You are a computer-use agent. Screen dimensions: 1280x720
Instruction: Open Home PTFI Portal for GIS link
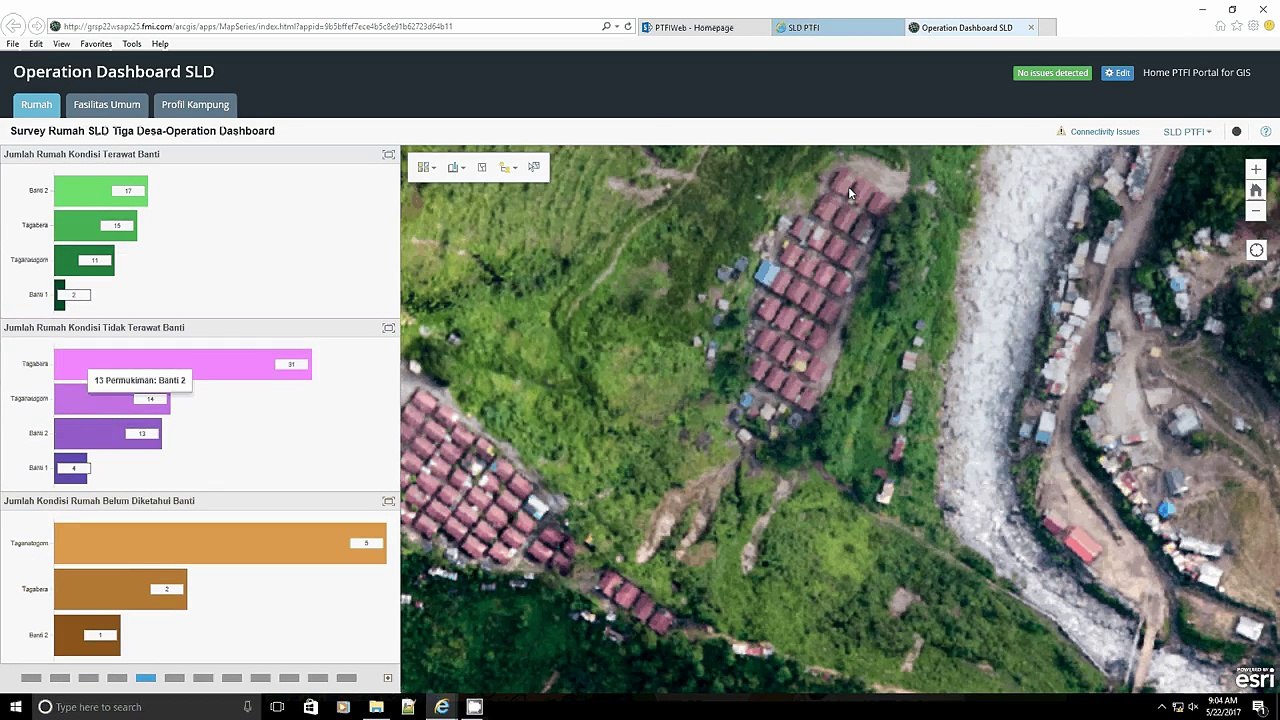pos(1196,73)
